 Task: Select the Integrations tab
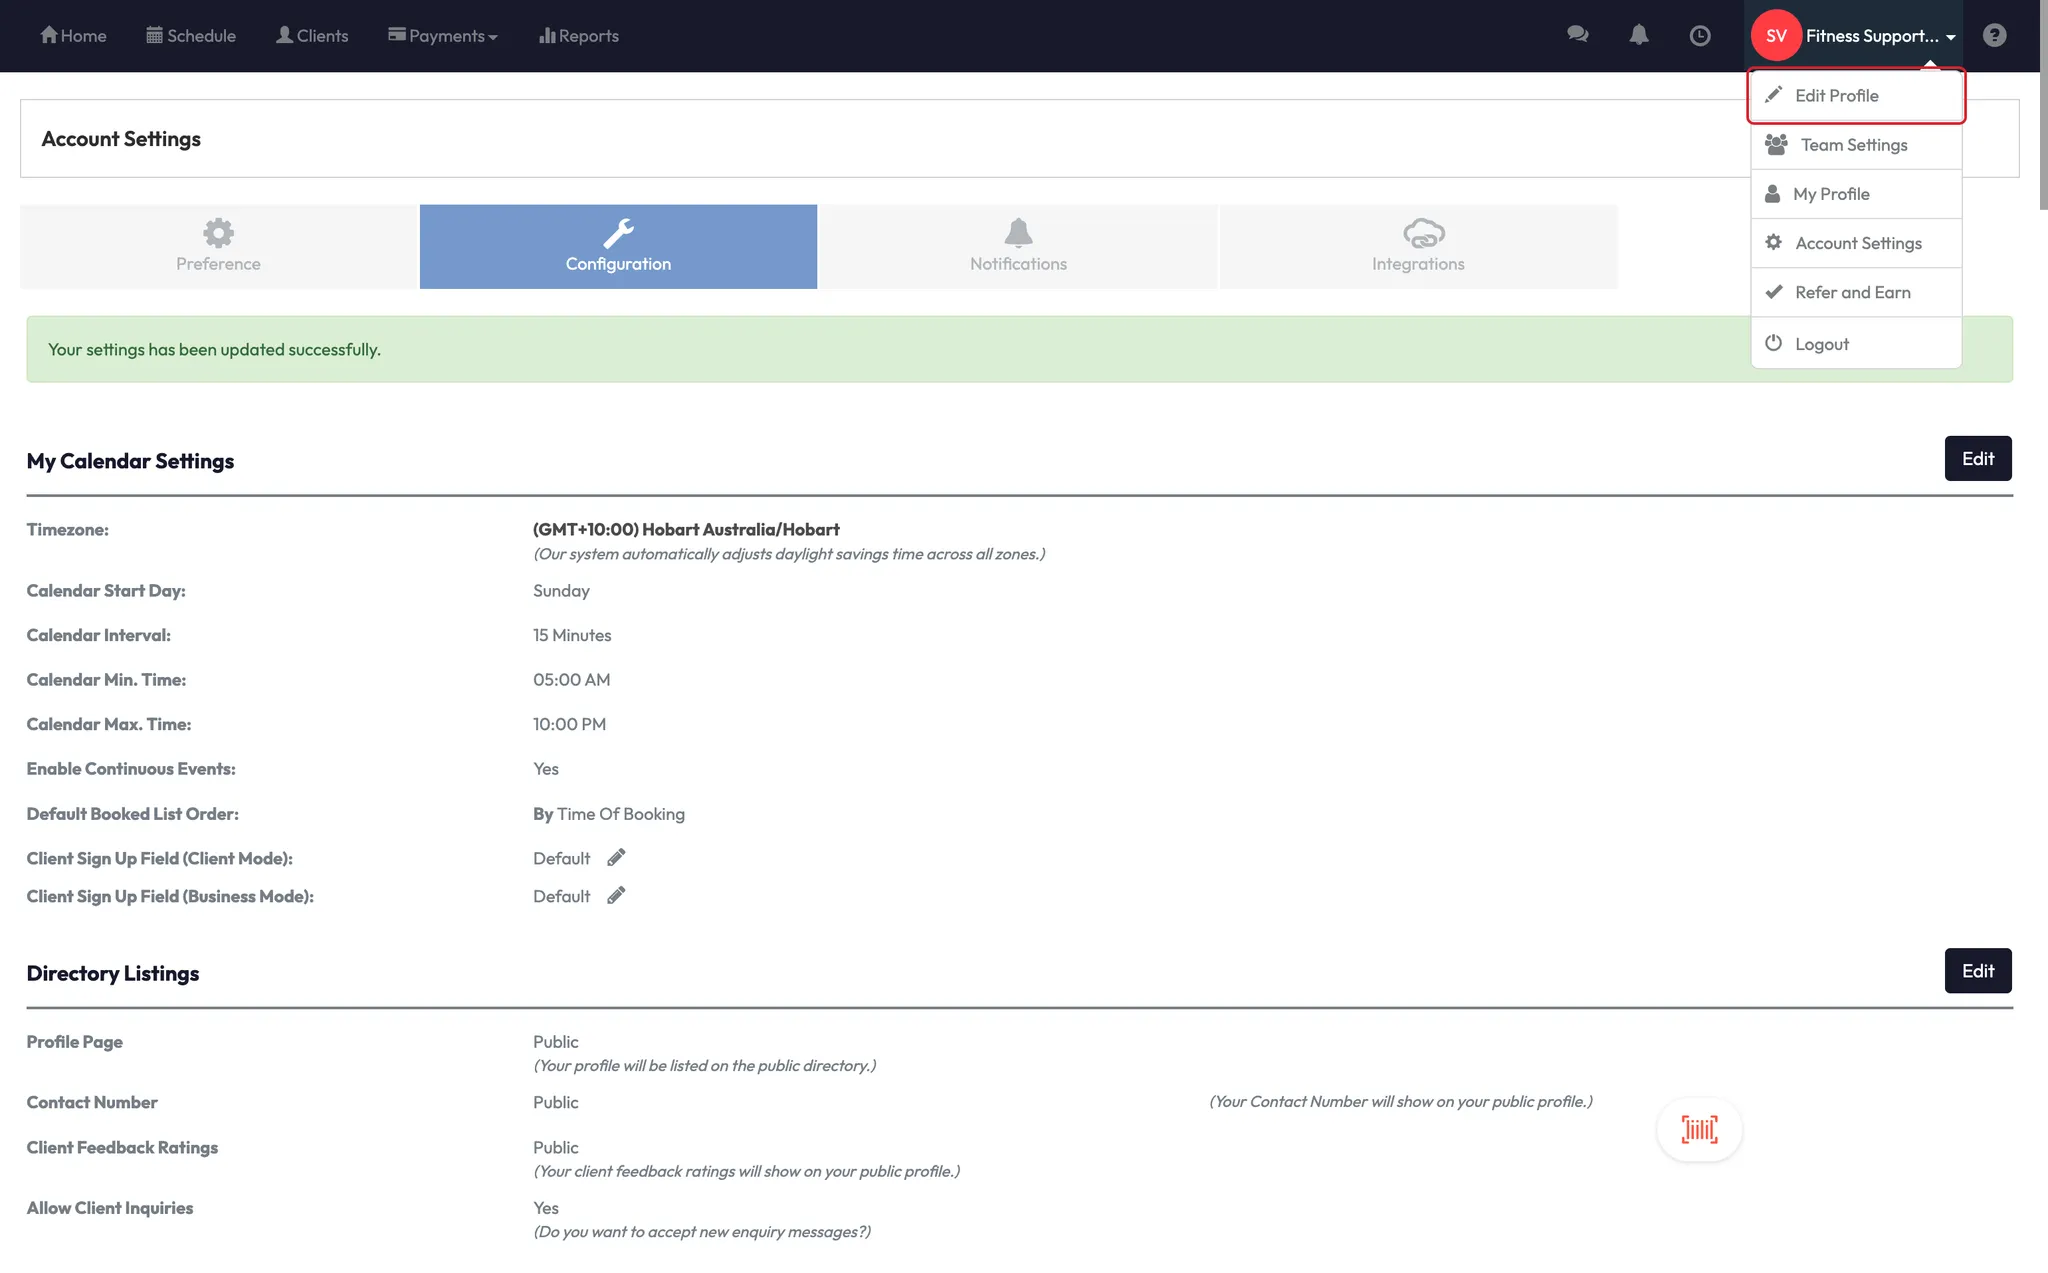click(1417, 247)
